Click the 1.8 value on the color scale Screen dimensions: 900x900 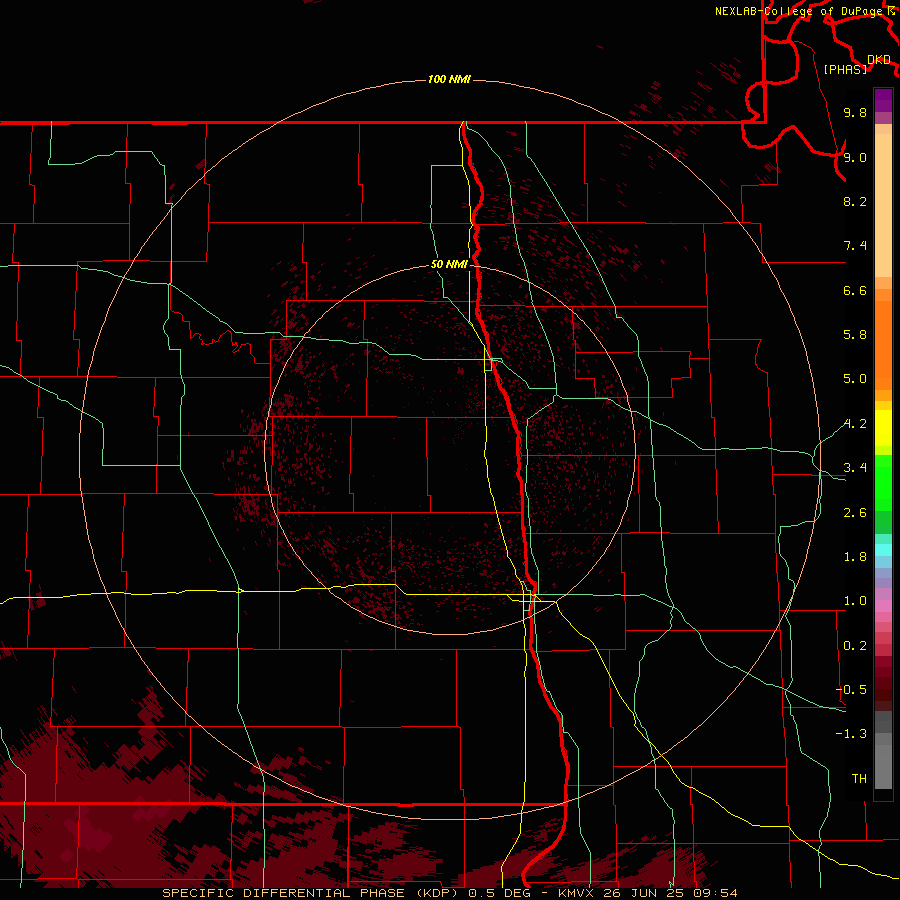click(x=855, y=557)
